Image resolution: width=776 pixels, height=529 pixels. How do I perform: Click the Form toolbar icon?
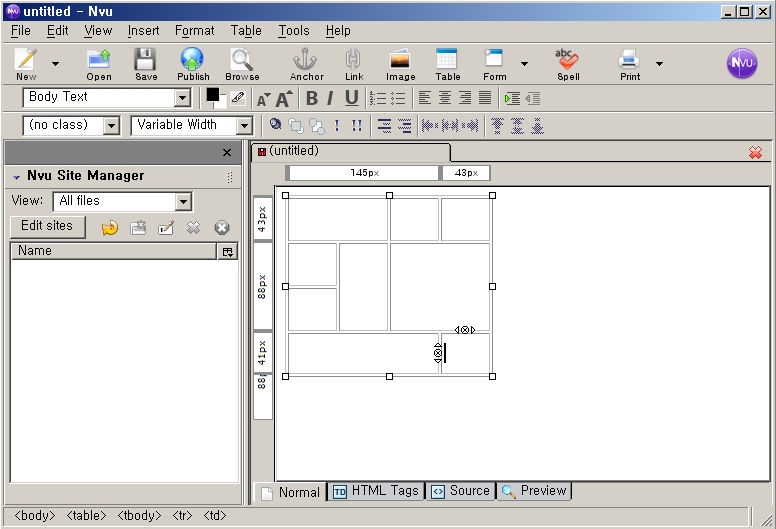(x=494, y=58)
